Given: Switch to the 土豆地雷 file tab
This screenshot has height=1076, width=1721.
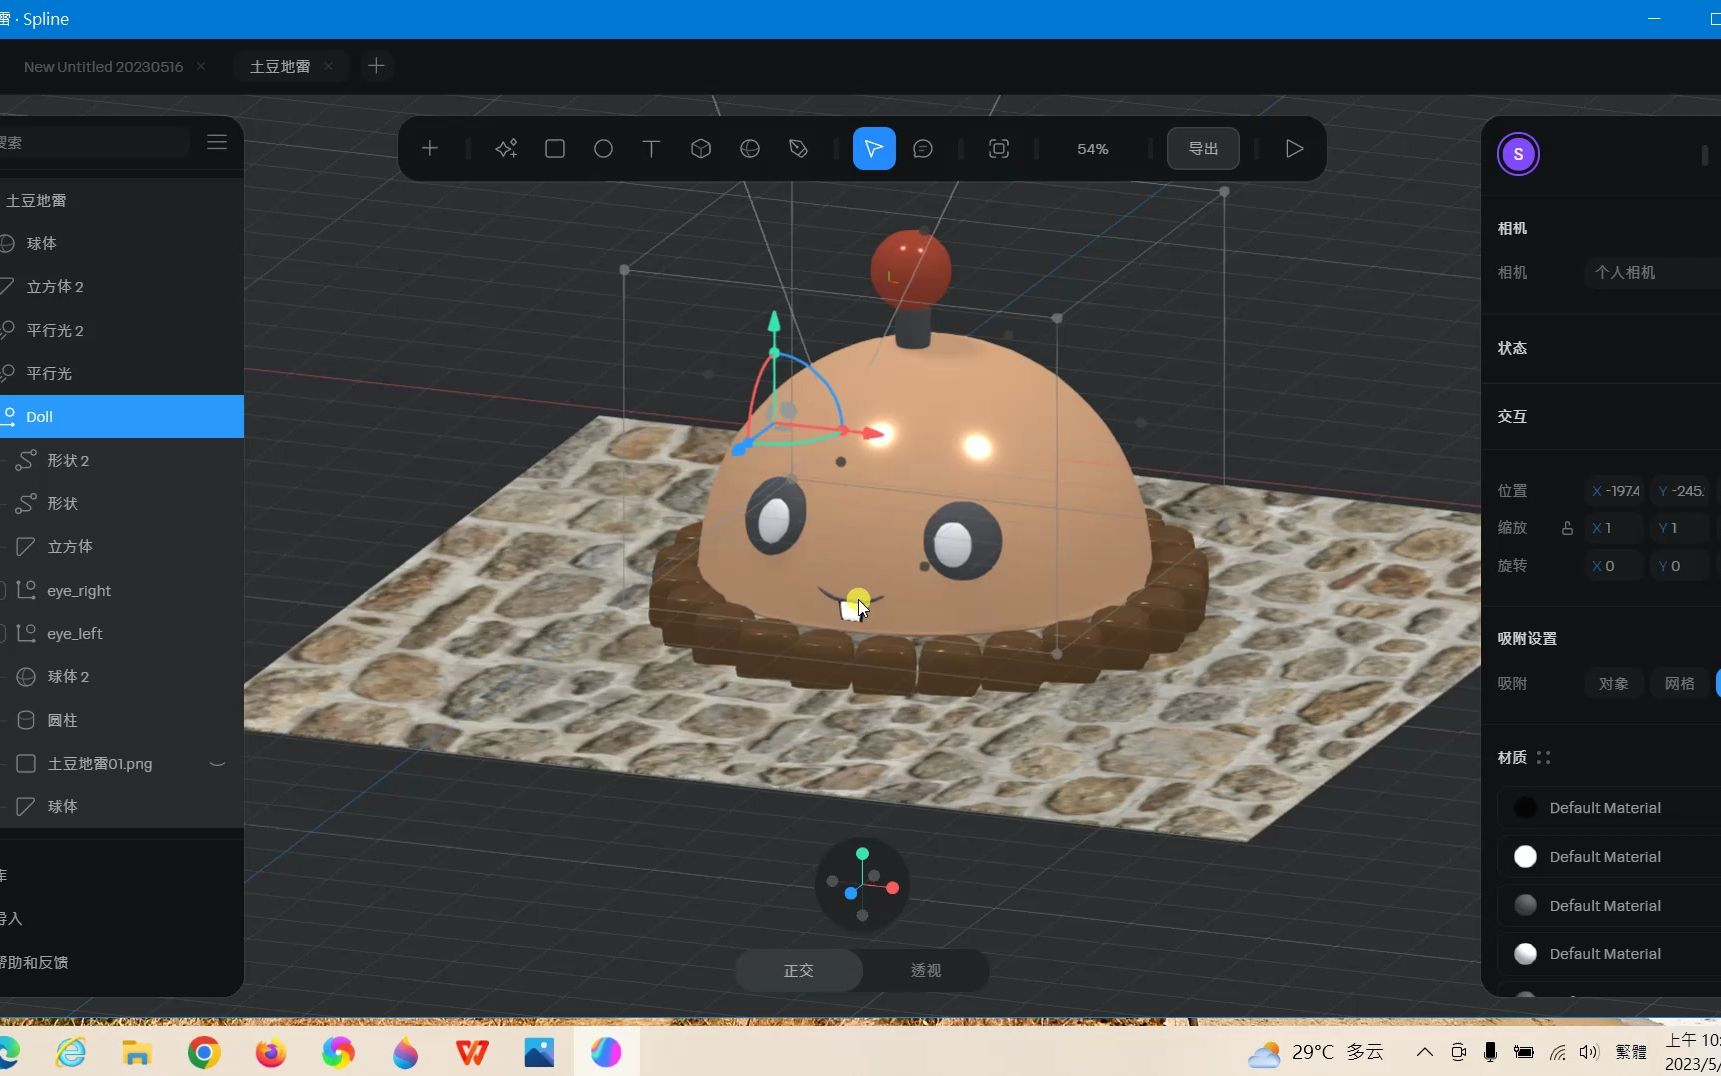Looking at the screenshot, I should (280, 66).
